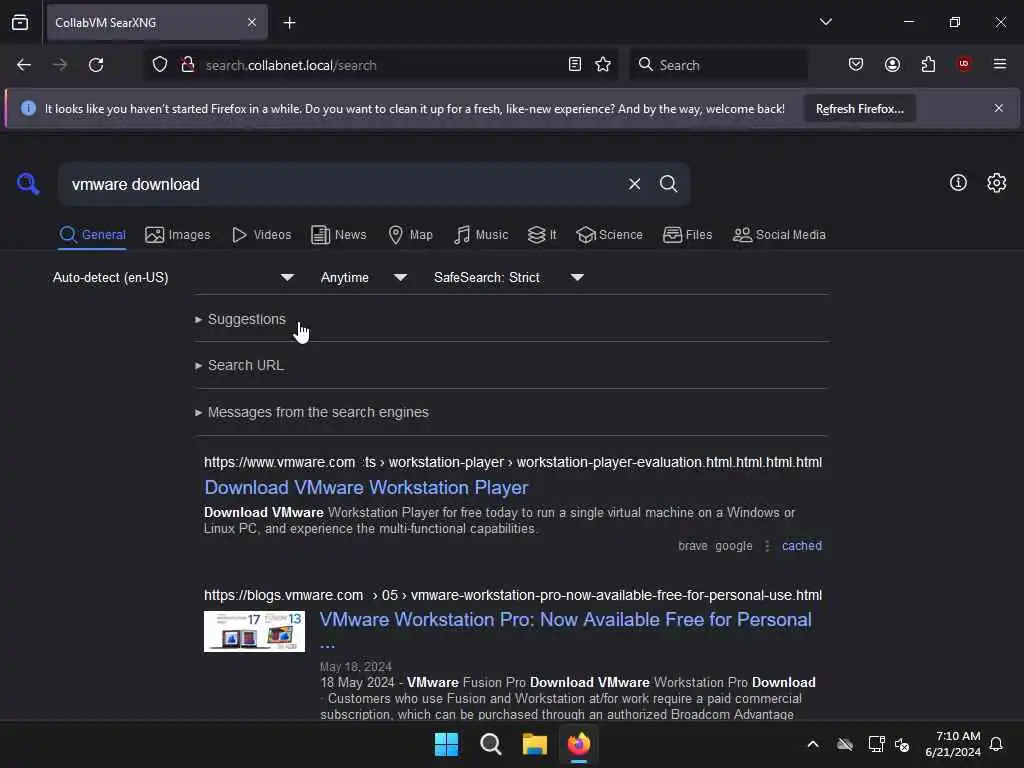
Task: Click the Refresh Firefox... button
Action: coord(859,109)
